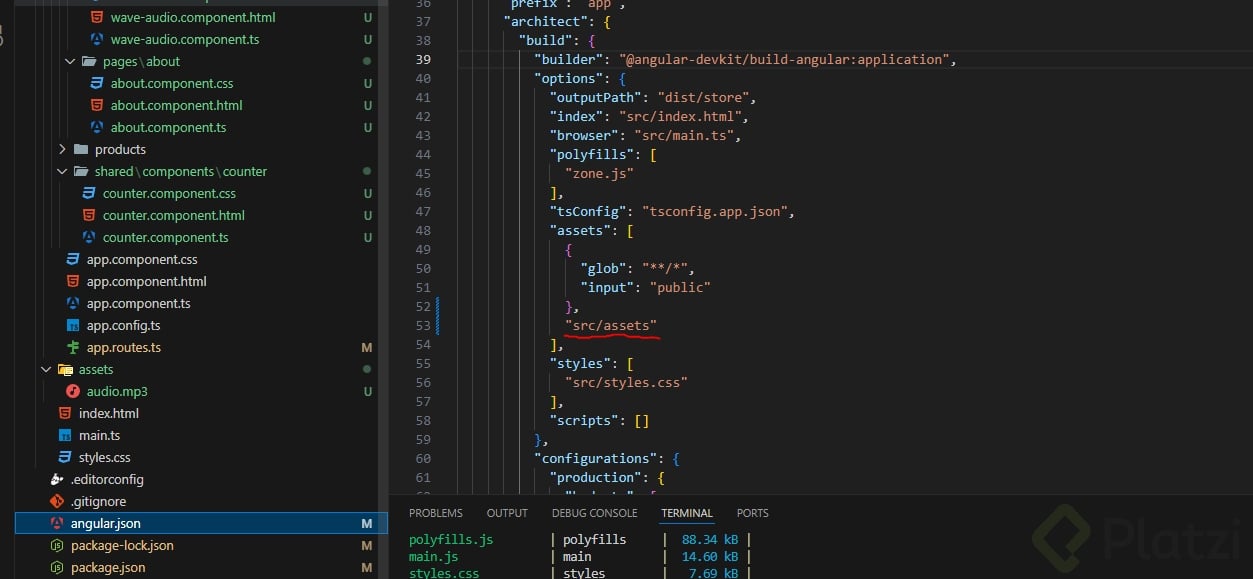Open about.component.css file
This screenshot has width=1253, height=579.
click(172, 83)
